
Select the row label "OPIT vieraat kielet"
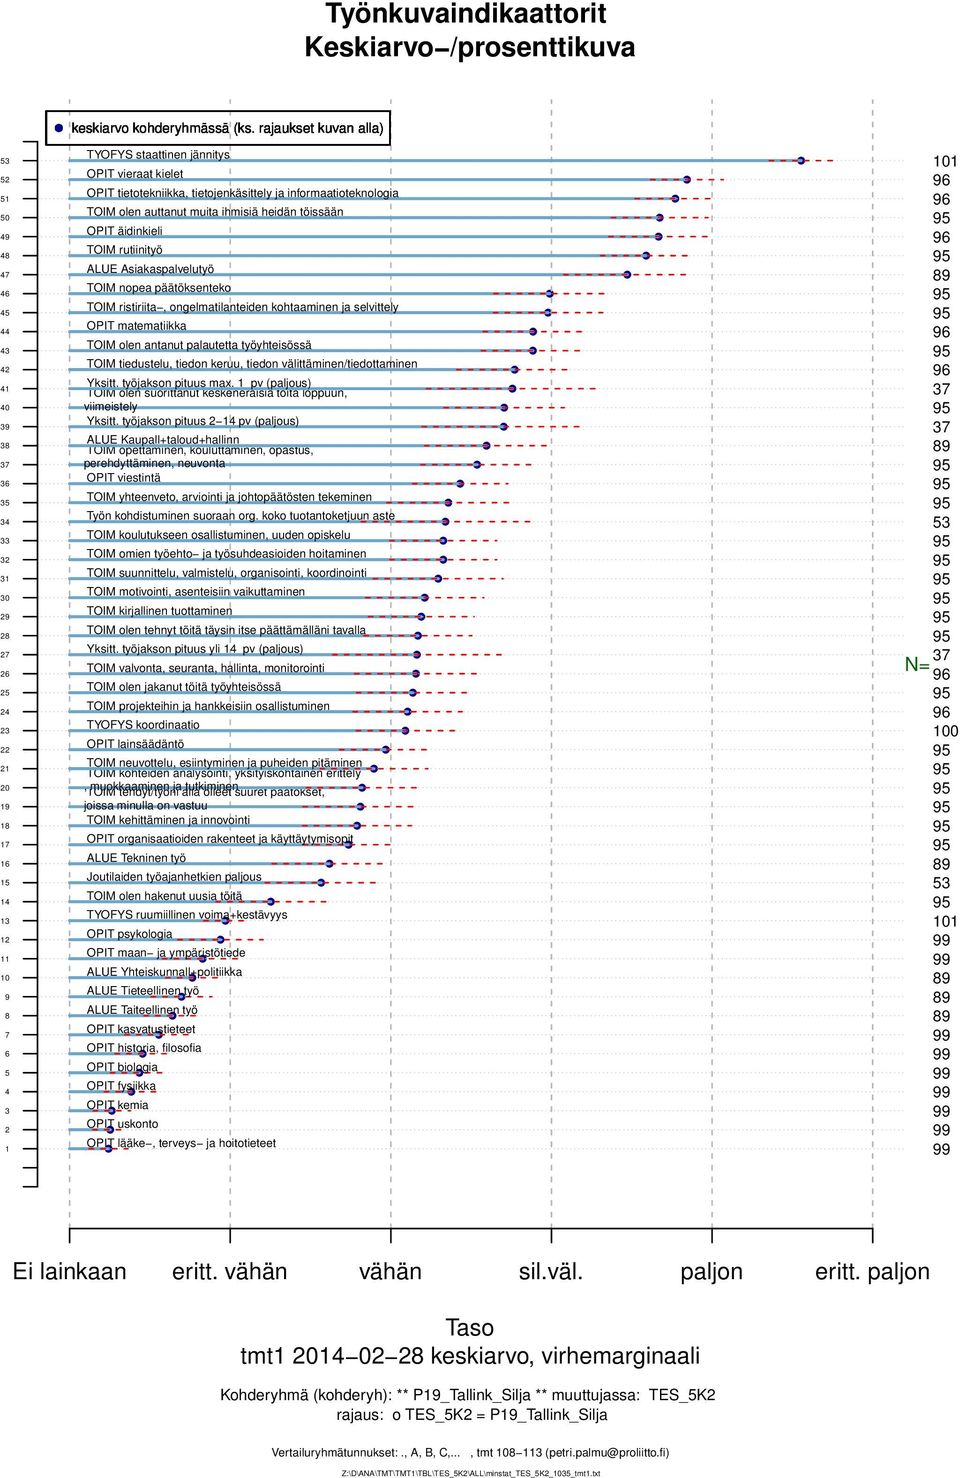(135, 174)
